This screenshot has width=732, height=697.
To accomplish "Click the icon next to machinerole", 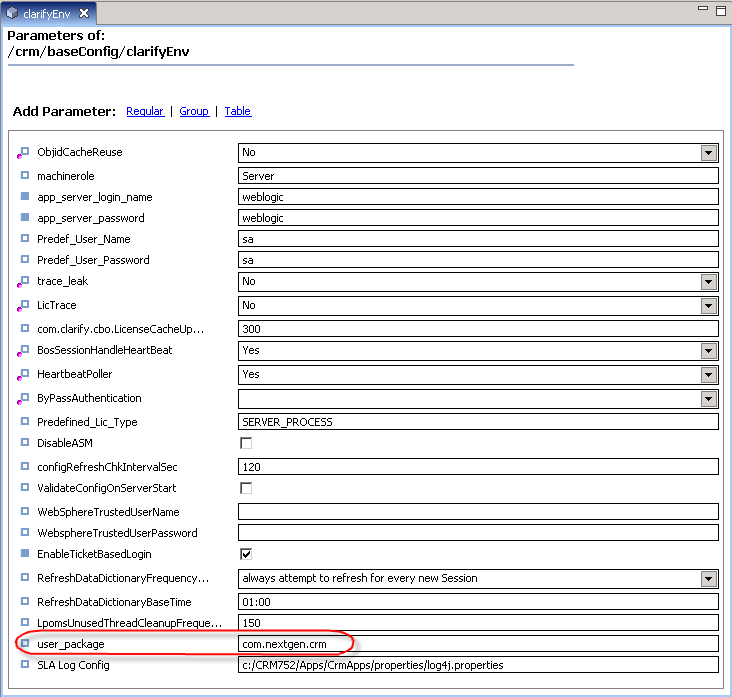I will [25, 175].
